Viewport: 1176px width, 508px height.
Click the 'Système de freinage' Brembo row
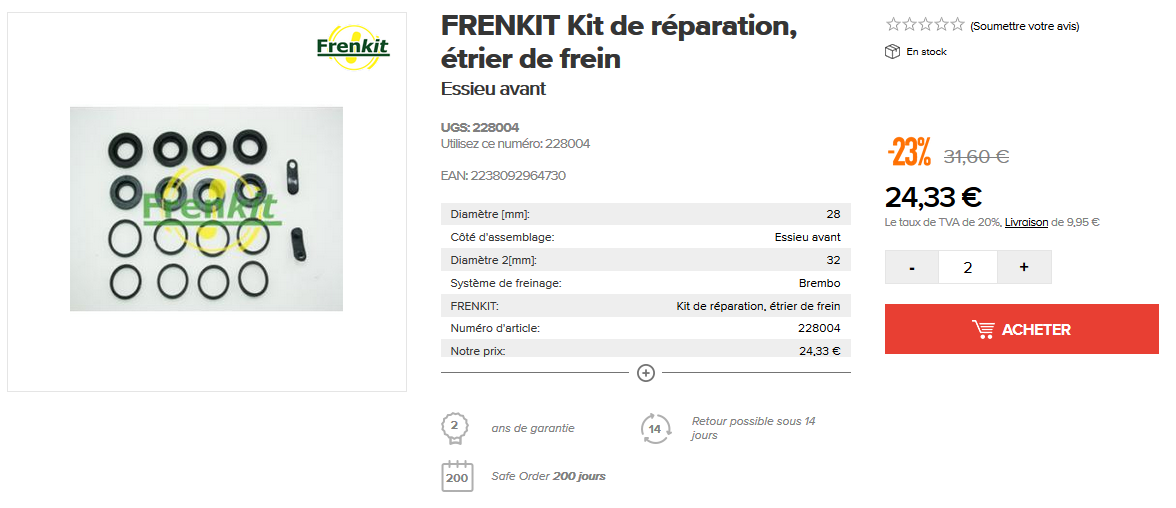coord(645,283)
